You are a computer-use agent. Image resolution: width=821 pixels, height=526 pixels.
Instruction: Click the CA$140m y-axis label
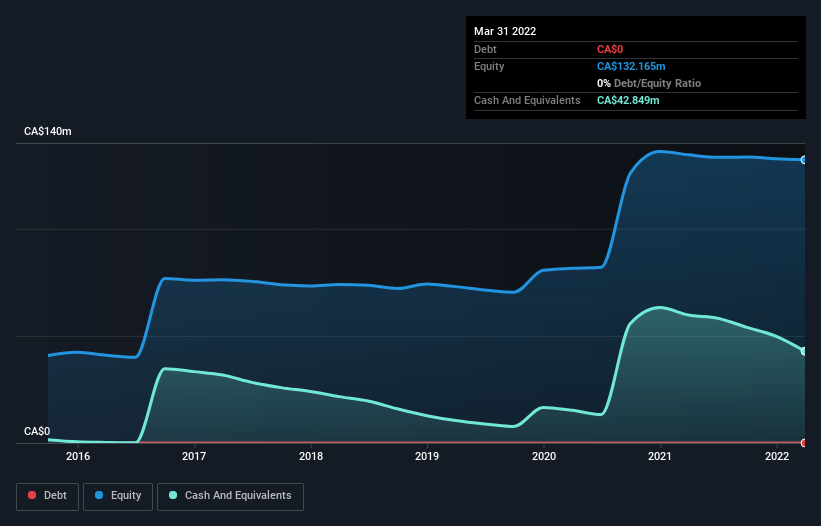[x=48, y=131]
